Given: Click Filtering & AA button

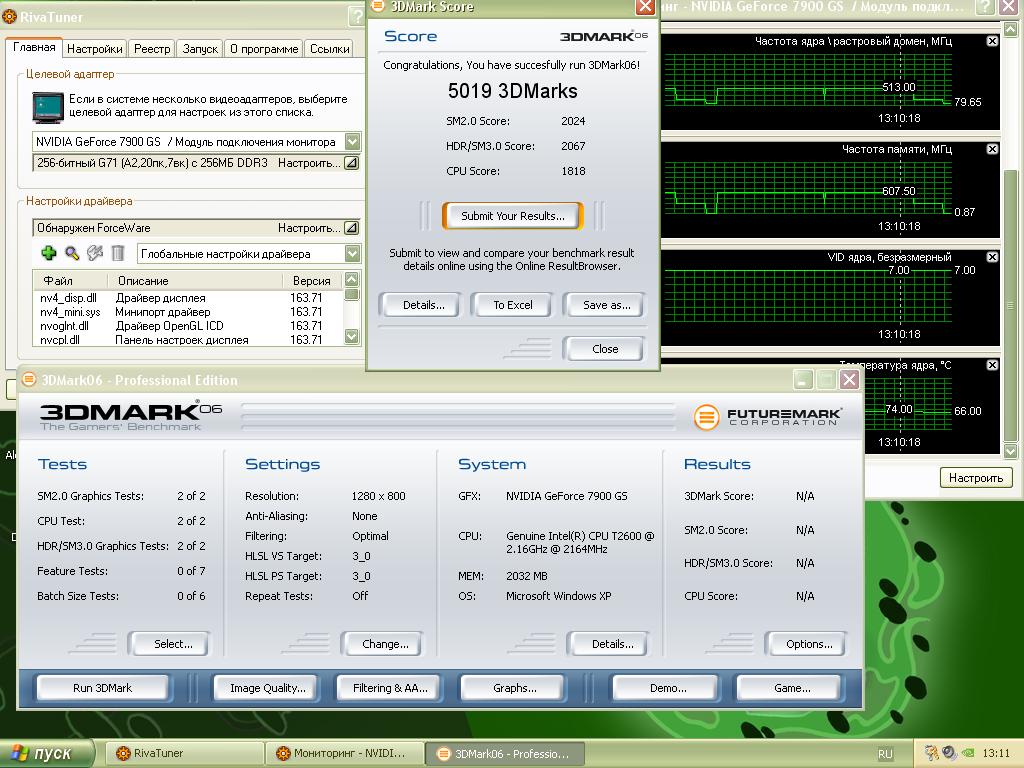Looking at the screenshot, I should click(390, 688).
